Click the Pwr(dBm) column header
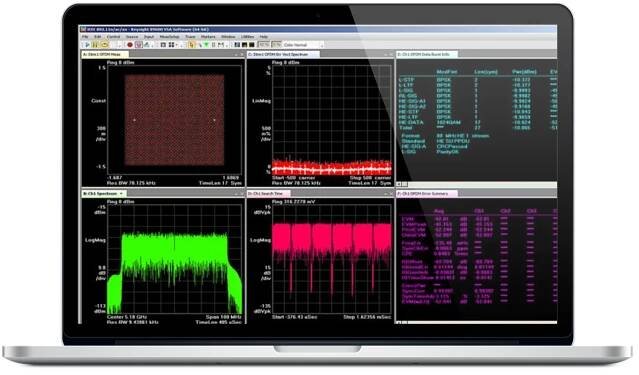Image resolution: width=639 pixels, height=375 pixels. [x=524, y=71]
